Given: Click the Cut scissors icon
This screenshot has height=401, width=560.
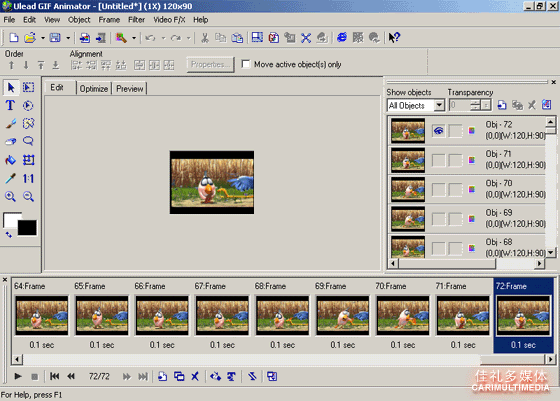Looking at the screenshot, I should click(x=205, y=37).
